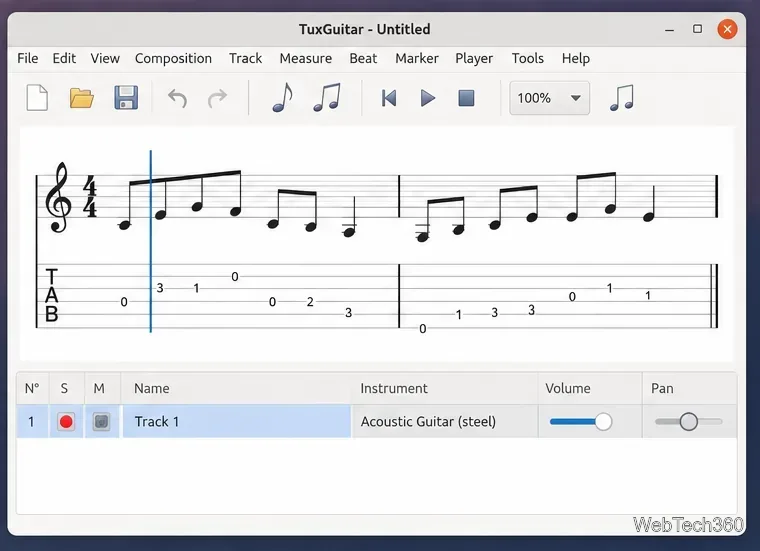The height and width of the screenshot is (551, 760).
Task: Open the Tools menu
Action: tap(527, 58)
